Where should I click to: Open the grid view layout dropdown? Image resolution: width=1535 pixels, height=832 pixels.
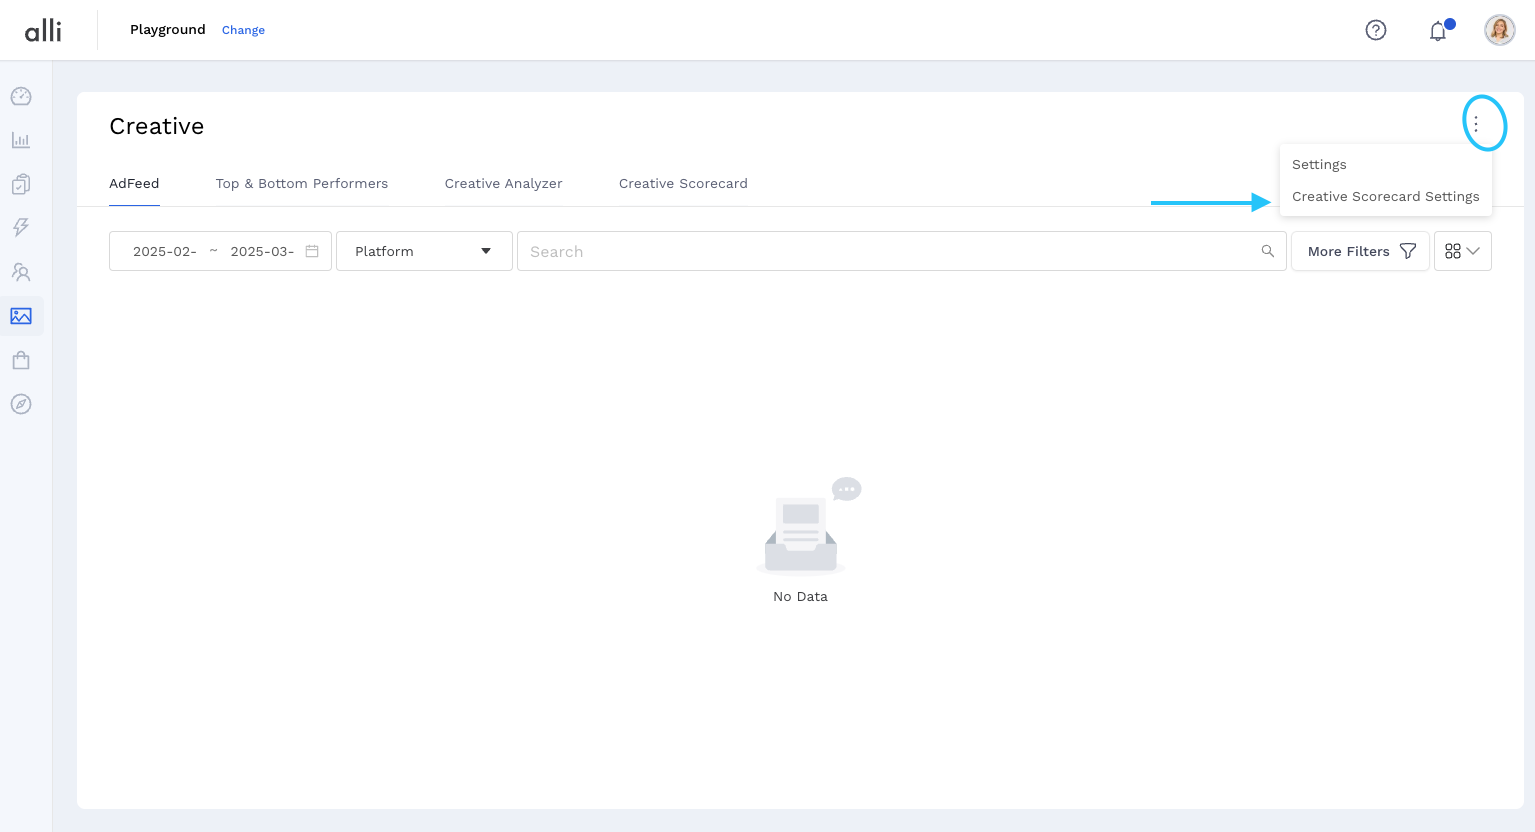(x=1462, y=251)
